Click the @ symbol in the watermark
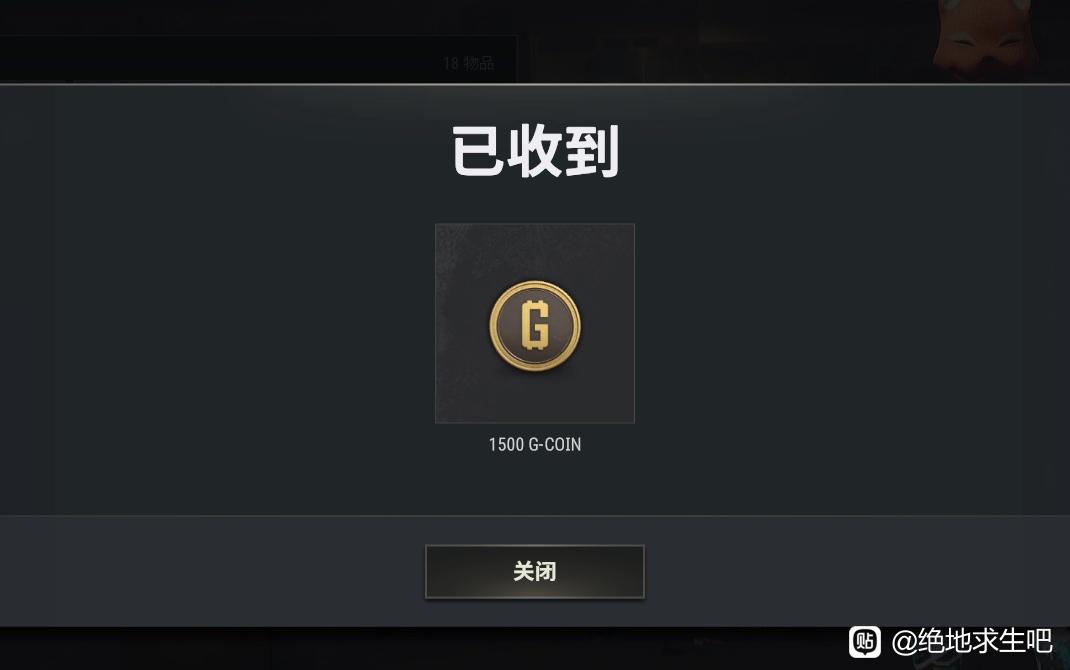Image resolution: width=1070 pixels, height=670 pixels. [904, 642]
